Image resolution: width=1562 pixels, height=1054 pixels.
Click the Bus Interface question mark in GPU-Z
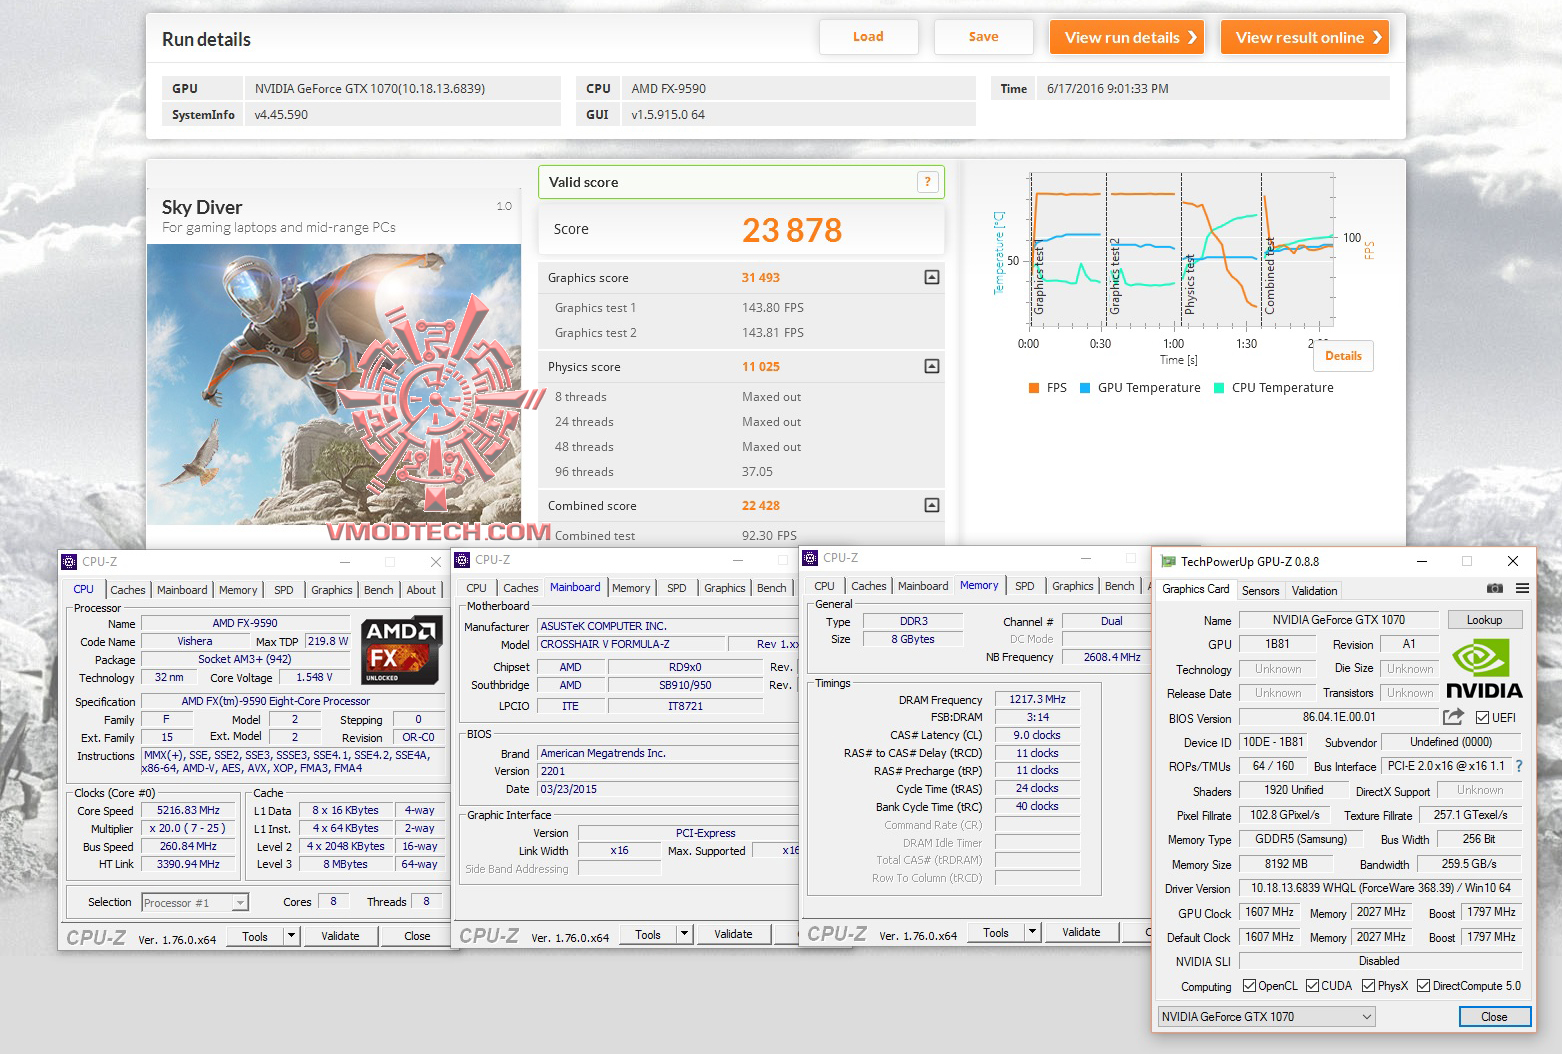(x=1519, y=766)
